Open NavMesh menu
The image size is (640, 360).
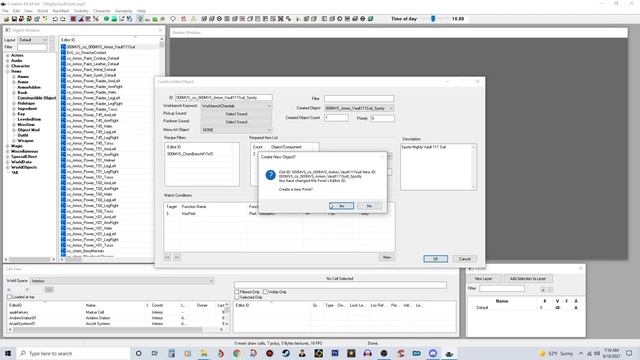pos(61,11)
